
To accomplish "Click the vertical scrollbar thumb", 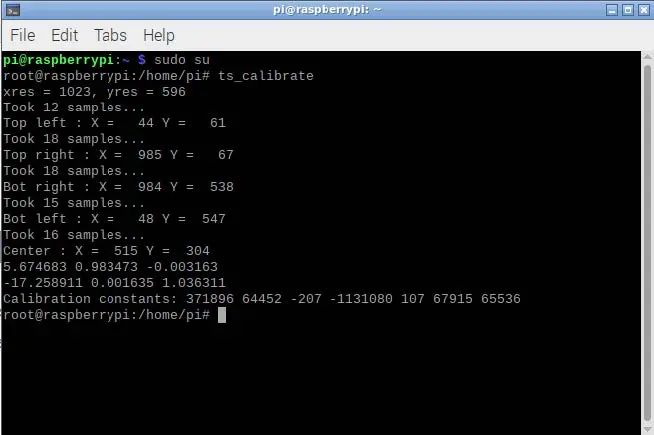I will coord(646,240).
